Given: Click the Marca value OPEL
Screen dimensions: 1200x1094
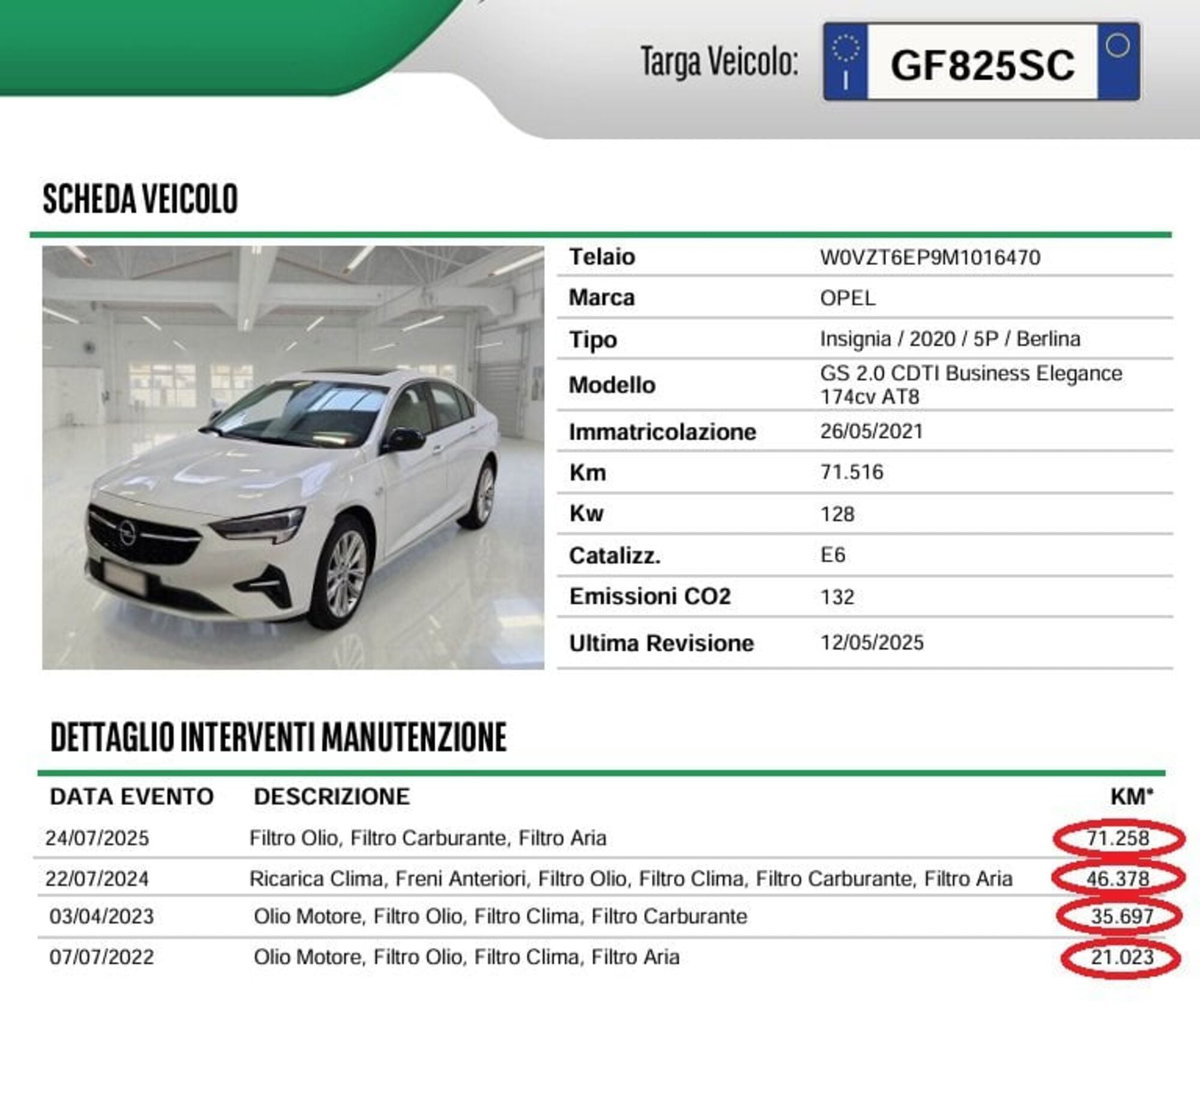Looking at the screenshot, I should click(847, 298).
